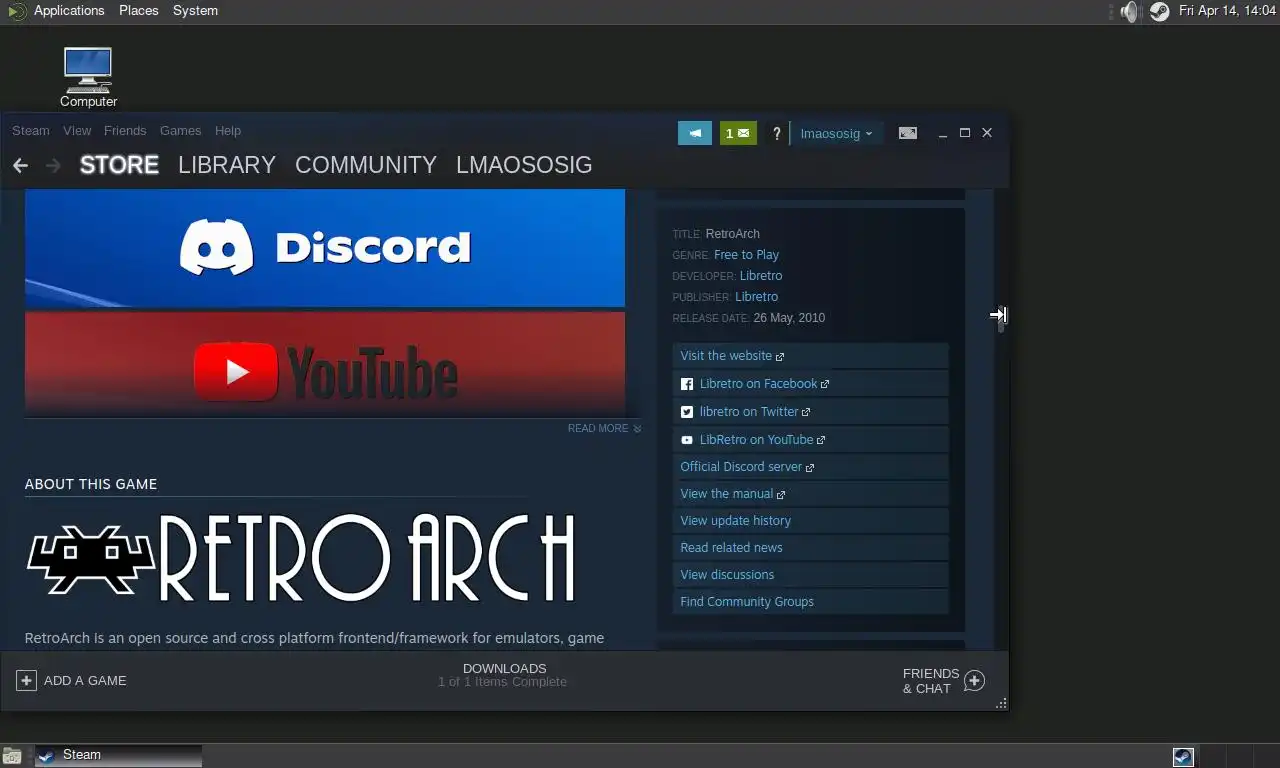The image size is (1280, 768).
Task: Click the Steam icon in bottom right tray
Action: (x=1183, y=757)
